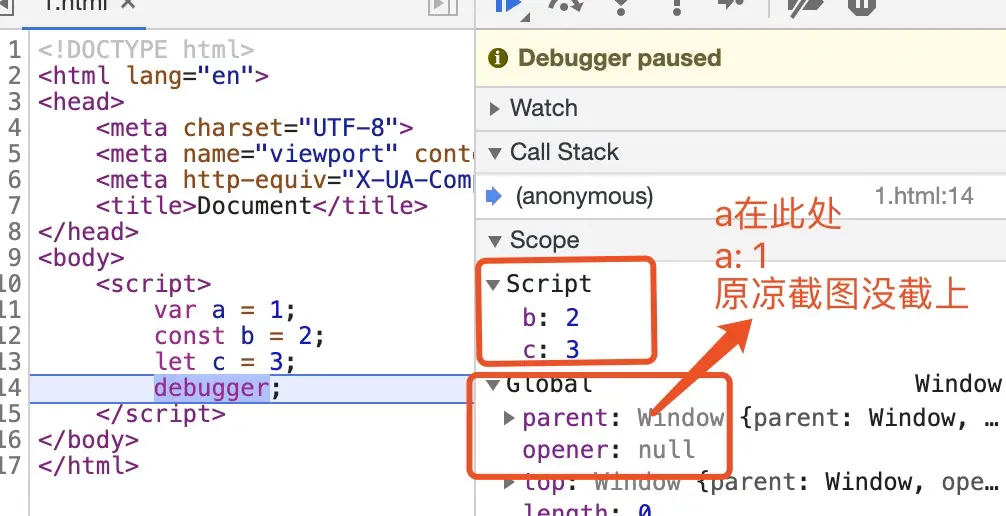Click the <title>Document</title> code line
1006x516 pixels.
click(x=262, y=206)
